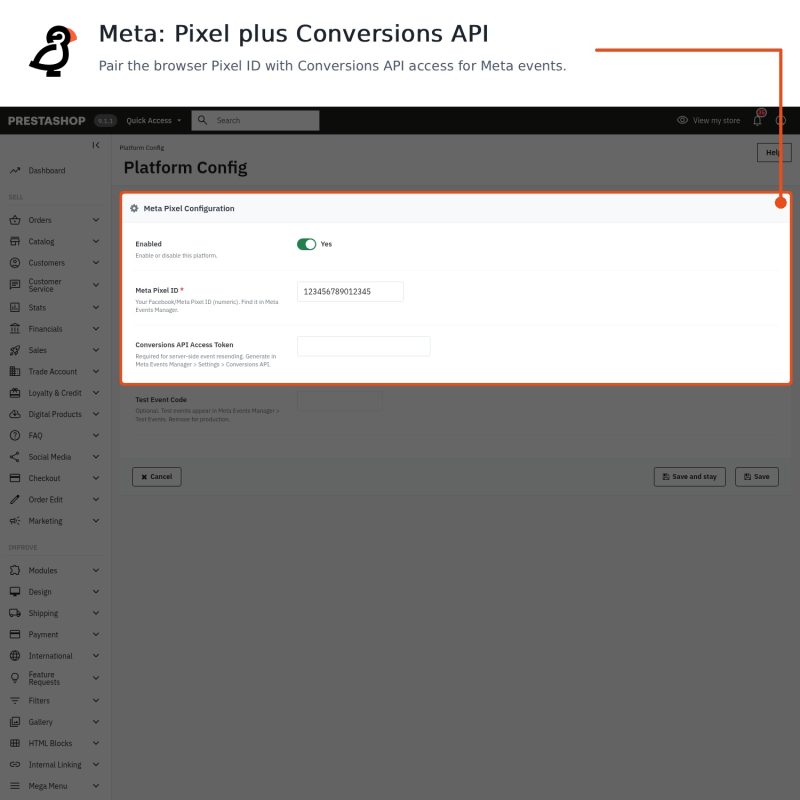The height and width of the screenshot is (800, 800).
Task: Expand the Stats menu chevron
Action: pos(96,307)
